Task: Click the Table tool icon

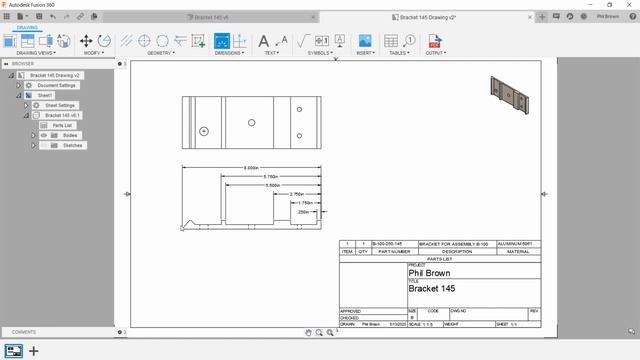Action: tap(391, 41)
